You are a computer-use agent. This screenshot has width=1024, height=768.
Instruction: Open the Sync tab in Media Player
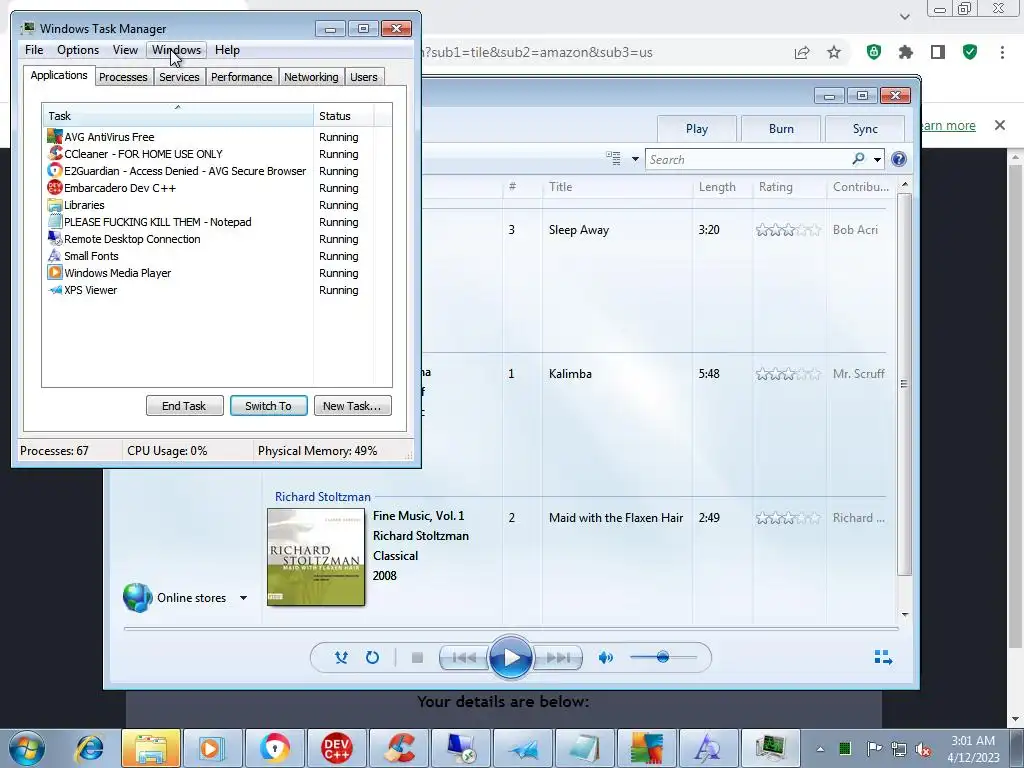[x=865, y=129]
